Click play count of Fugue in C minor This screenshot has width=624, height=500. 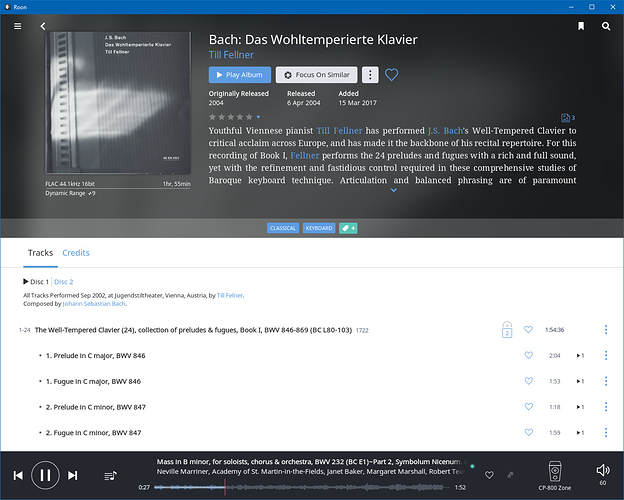580,433
